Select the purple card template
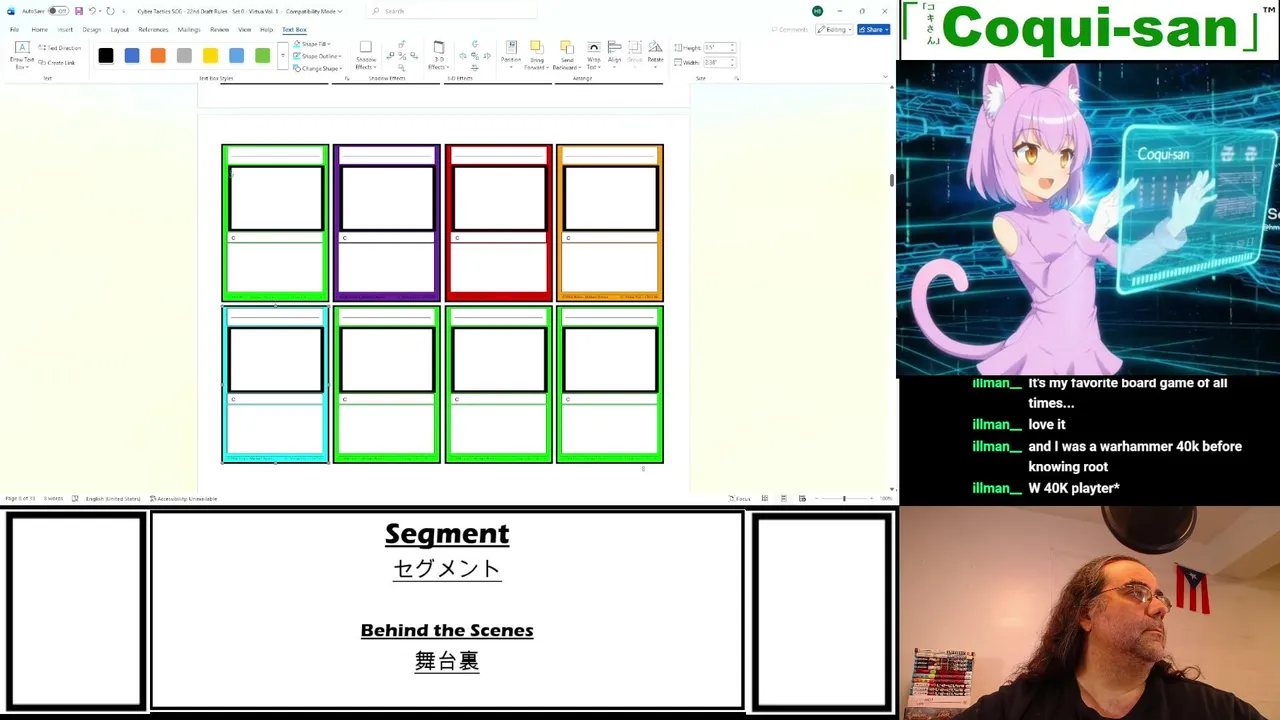The width and height of the screenshot is (1280, 720). (387, 223)
